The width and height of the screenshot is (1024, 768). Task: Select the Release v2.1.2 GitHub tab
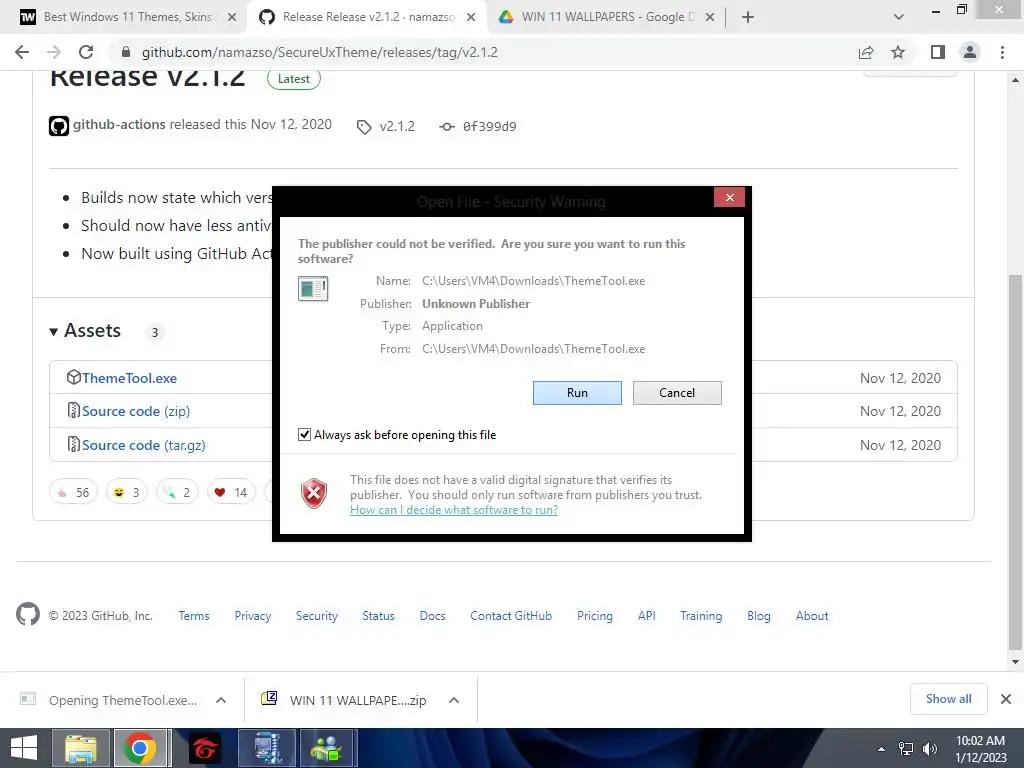click(x=366, y=17)
